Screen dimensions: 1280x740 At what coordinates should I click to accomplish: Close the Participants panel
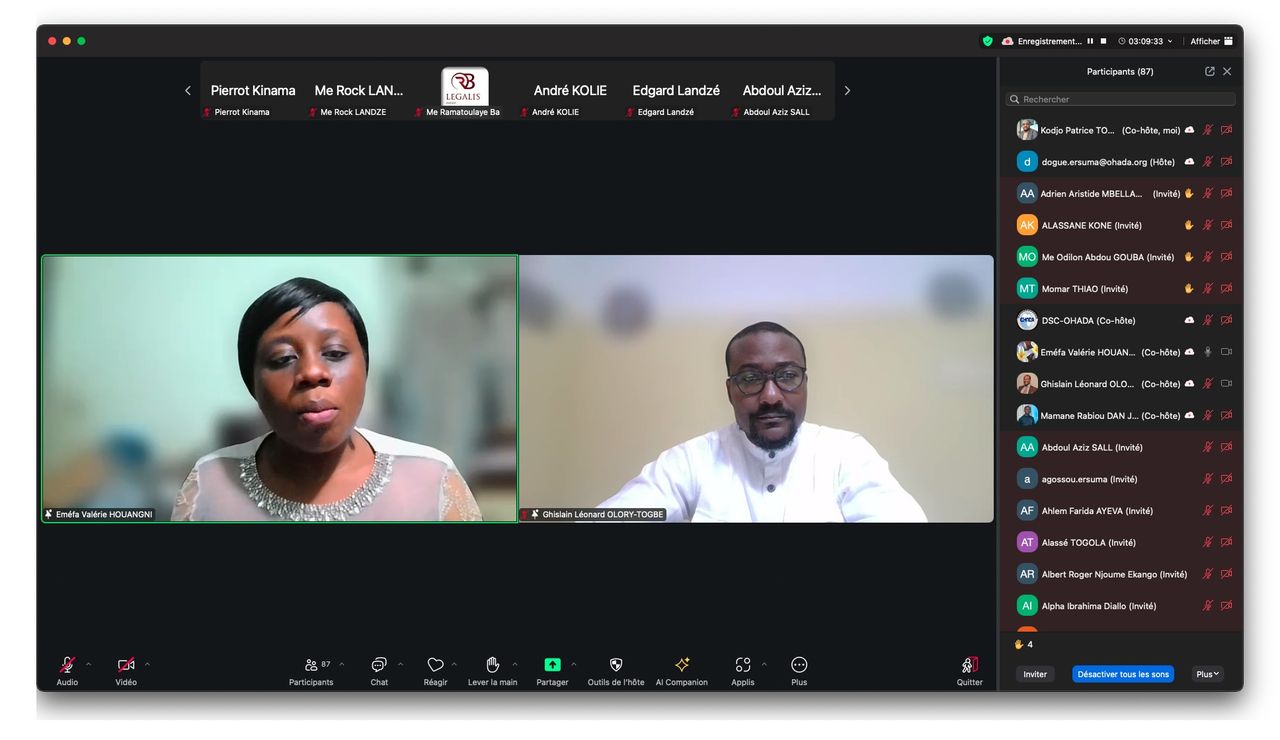[1227, 72]
